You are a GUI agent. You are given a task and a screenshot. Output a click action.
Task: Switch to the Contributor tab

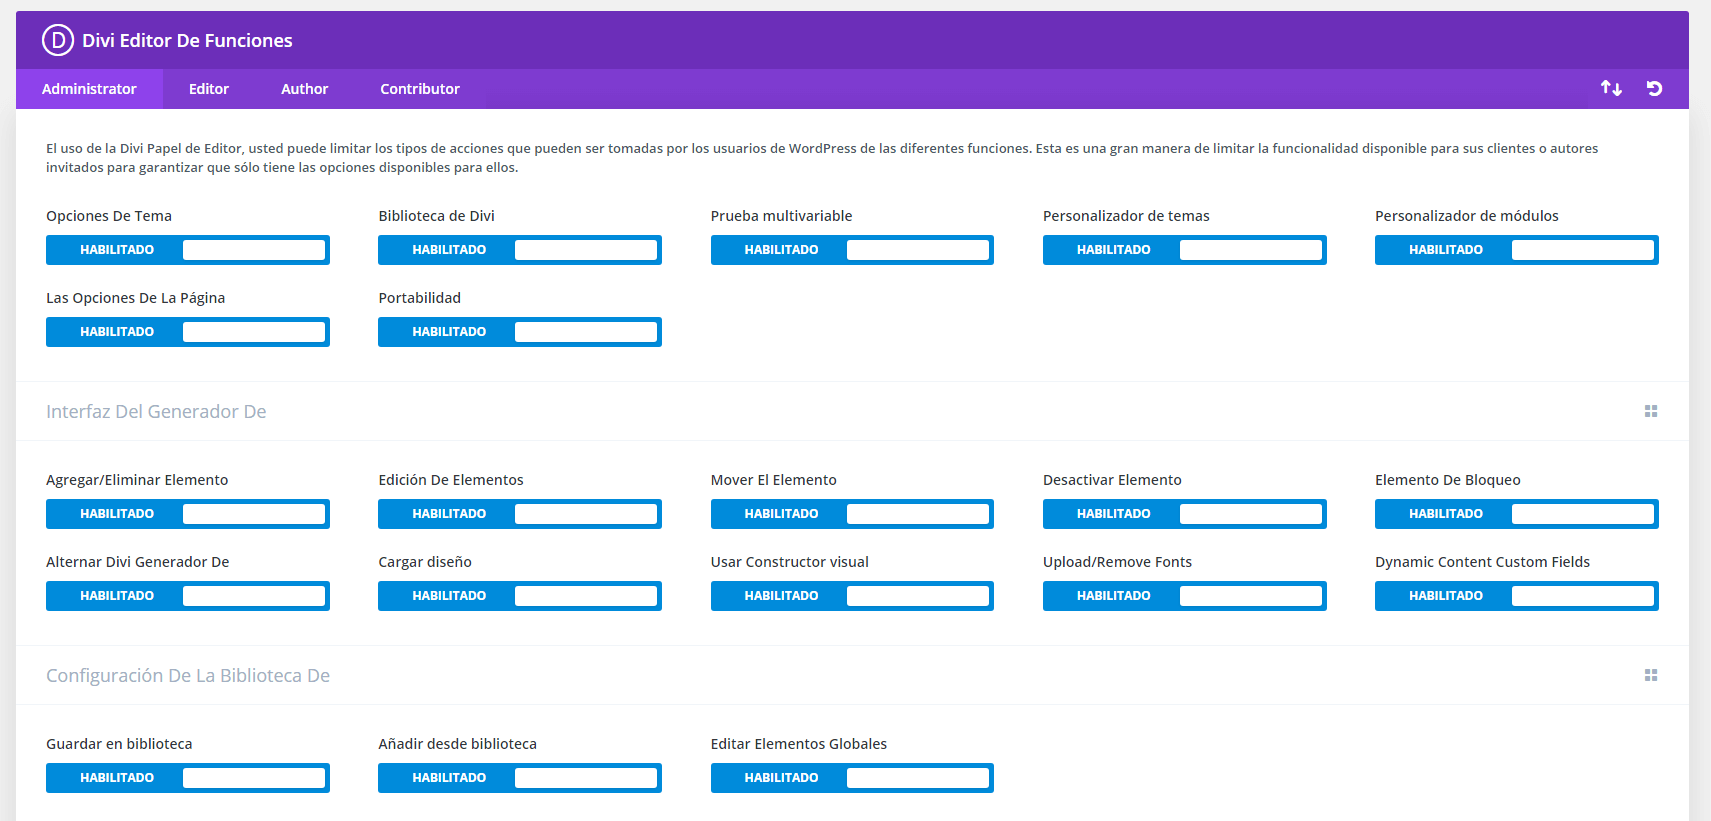tap(420, 89)
